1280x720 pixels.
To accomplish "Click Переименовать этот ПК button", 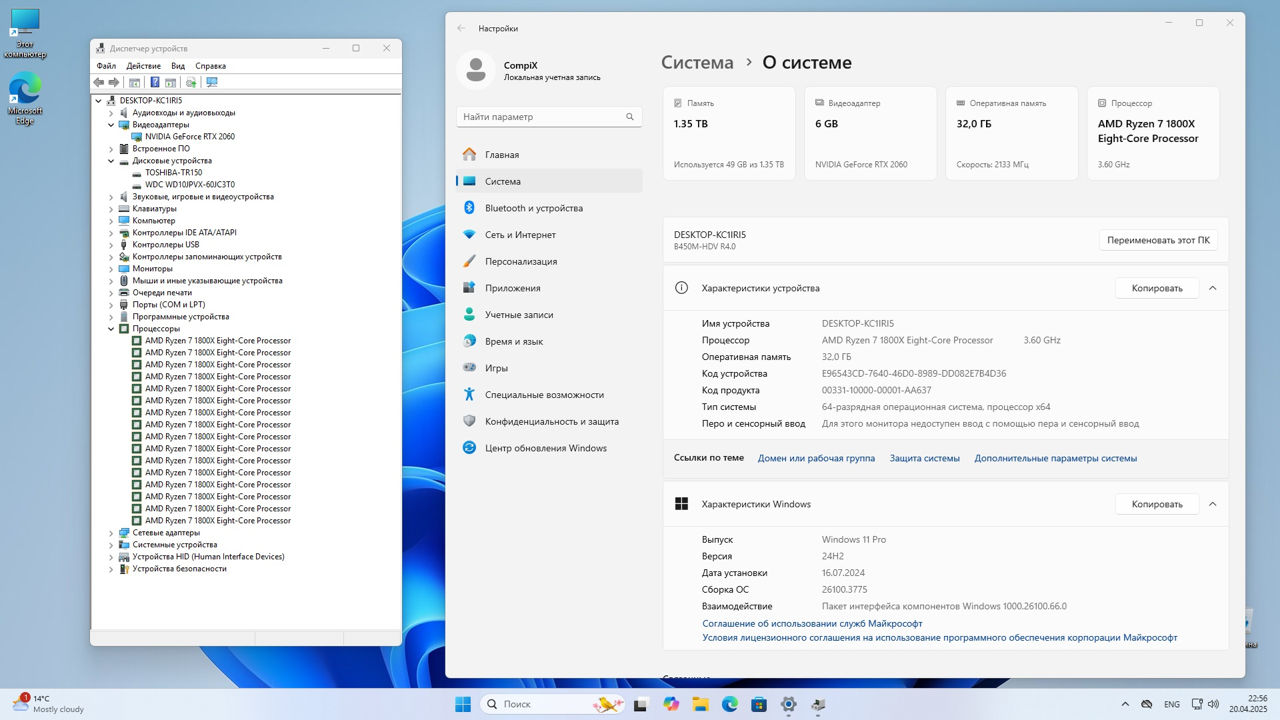I will (x=1158, y=240).
